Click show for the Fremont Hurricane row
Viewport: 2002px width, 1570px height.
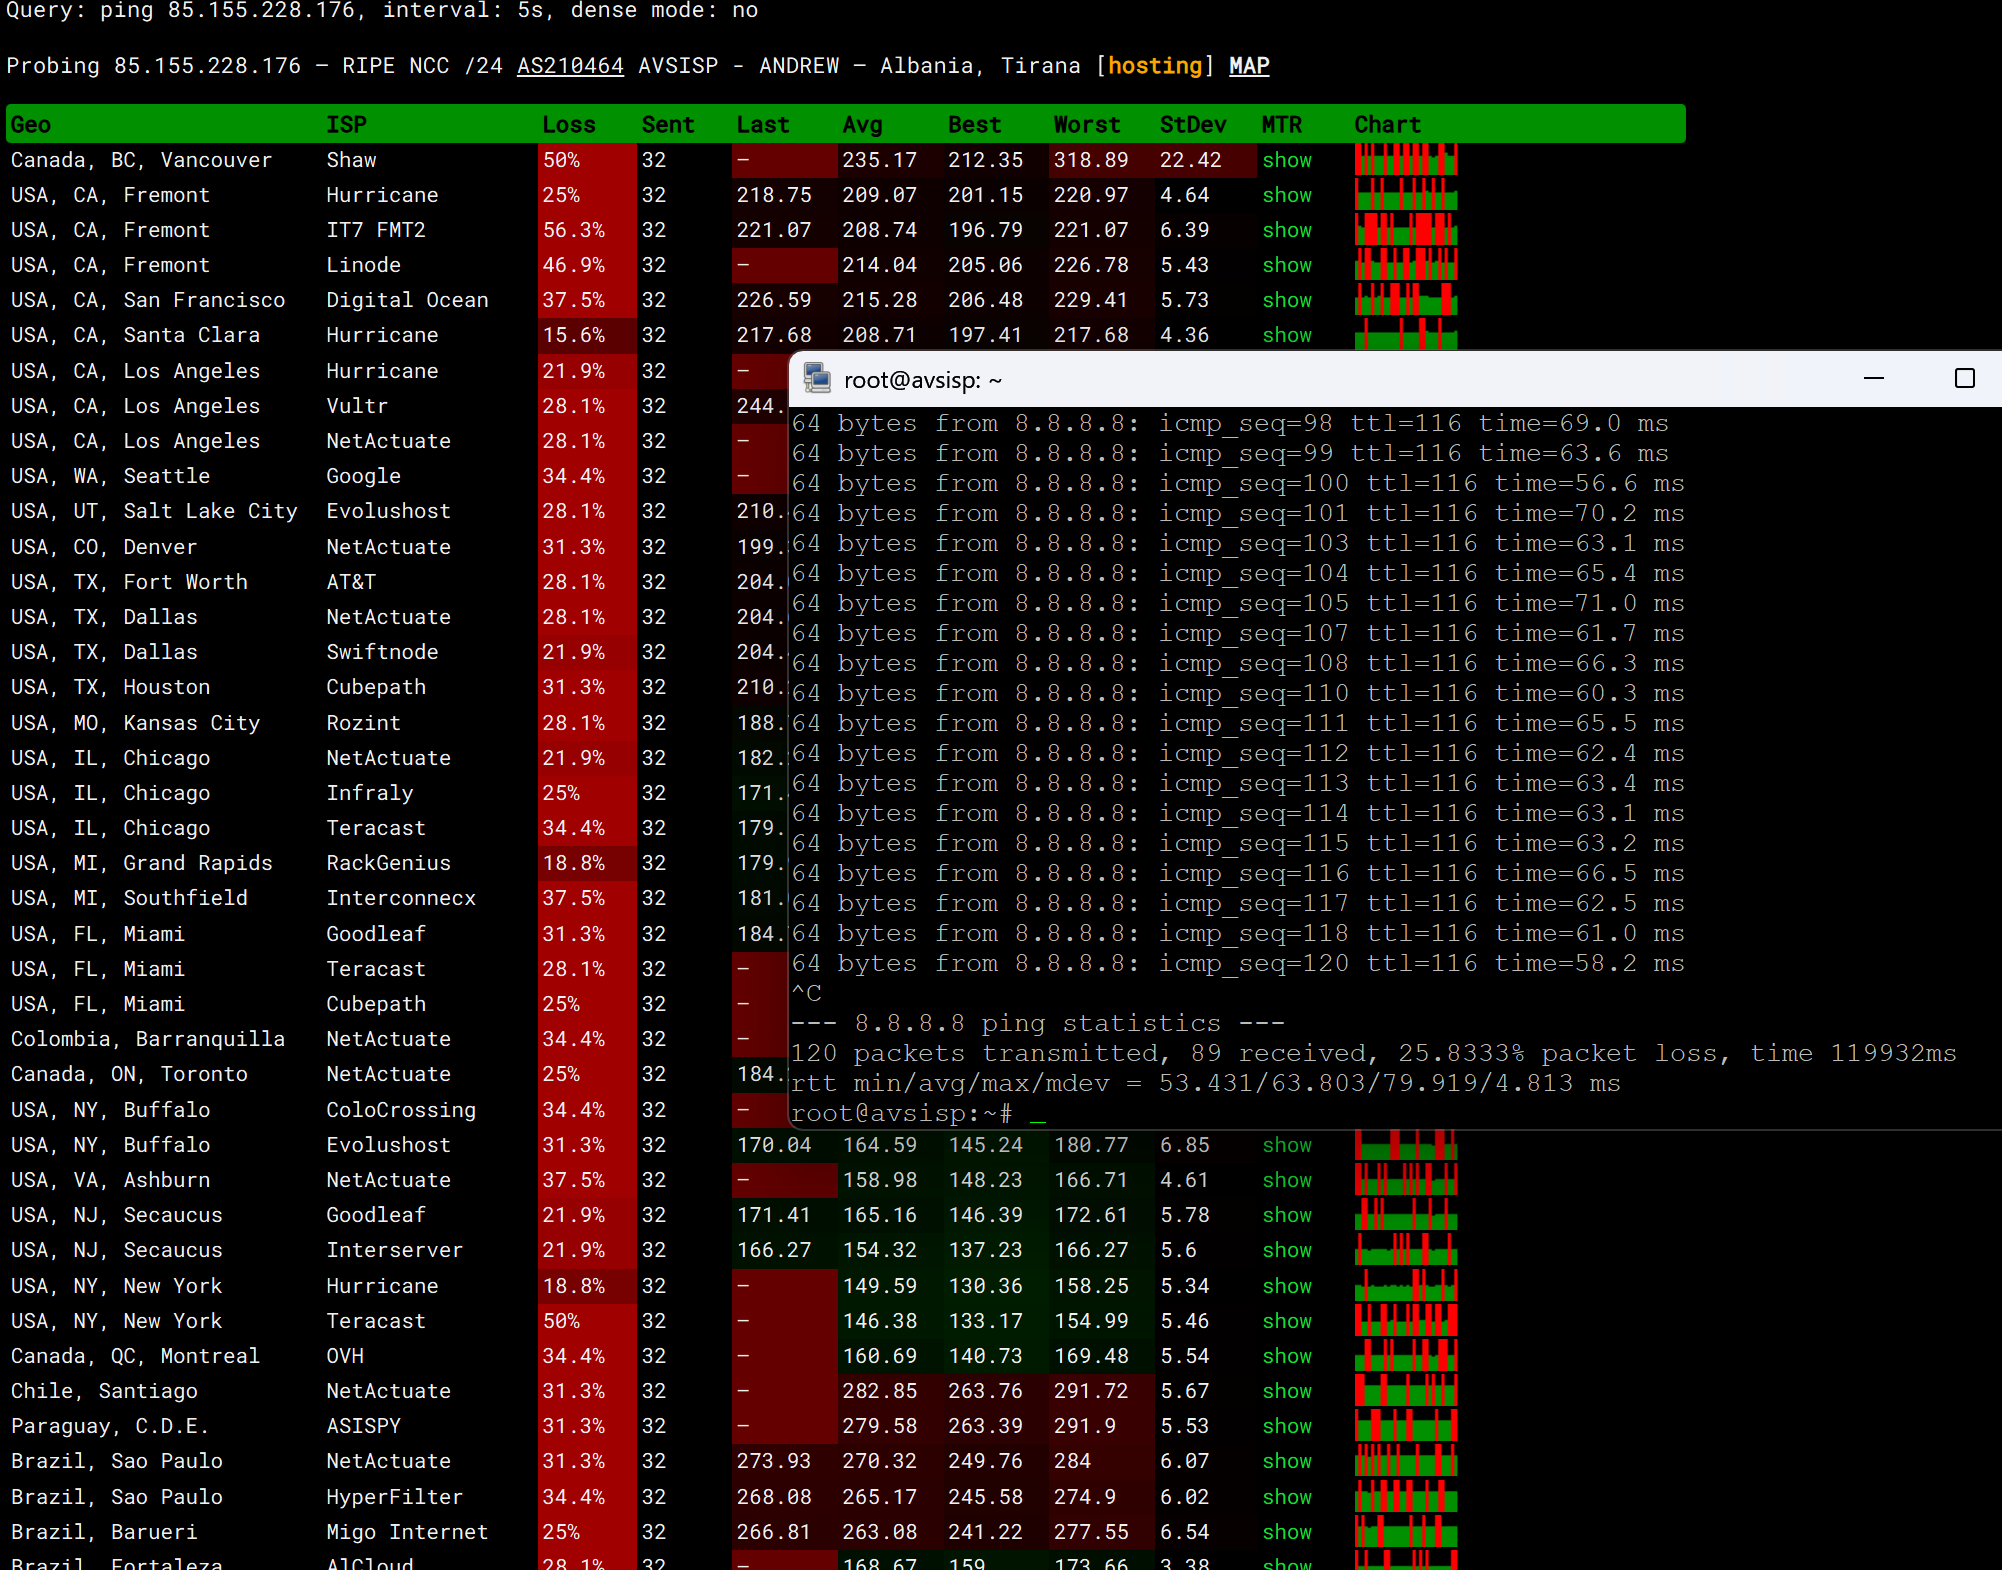tap(1287, 195)
